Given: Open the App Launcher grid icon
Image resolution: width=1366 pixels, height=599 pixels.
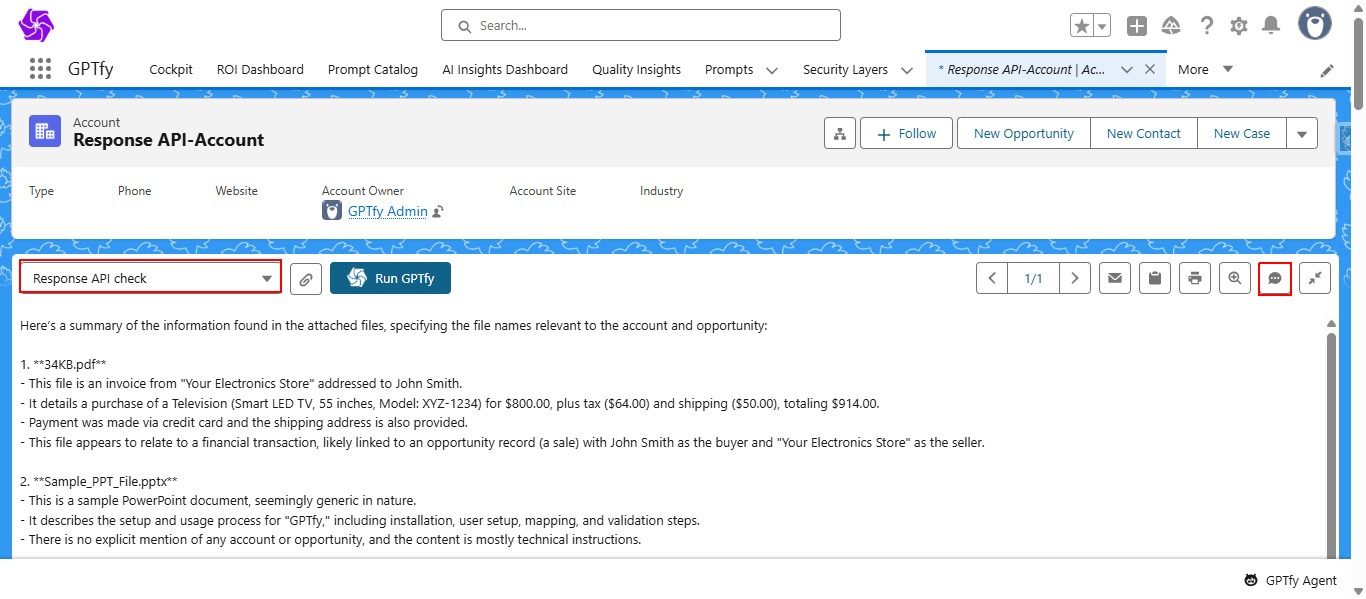Looking at the screenshot, I should pyautogui.click(x=40, y=69).
